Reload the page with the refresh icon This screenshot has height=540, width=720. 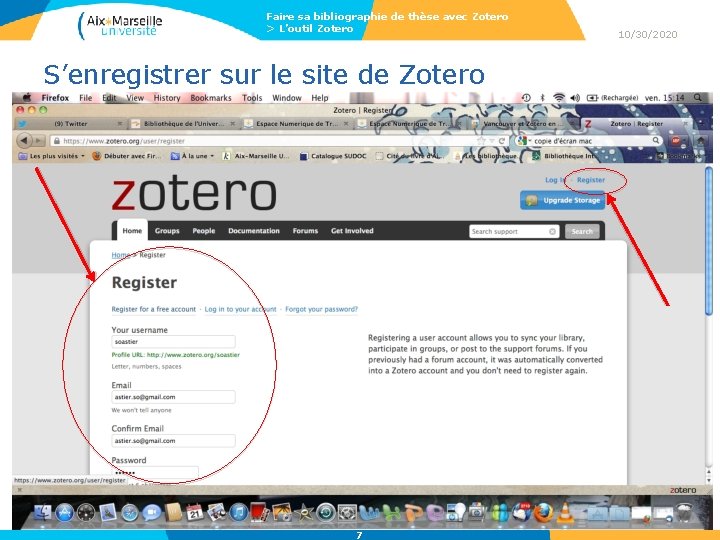pyautogui.click(x=502, y=141)
